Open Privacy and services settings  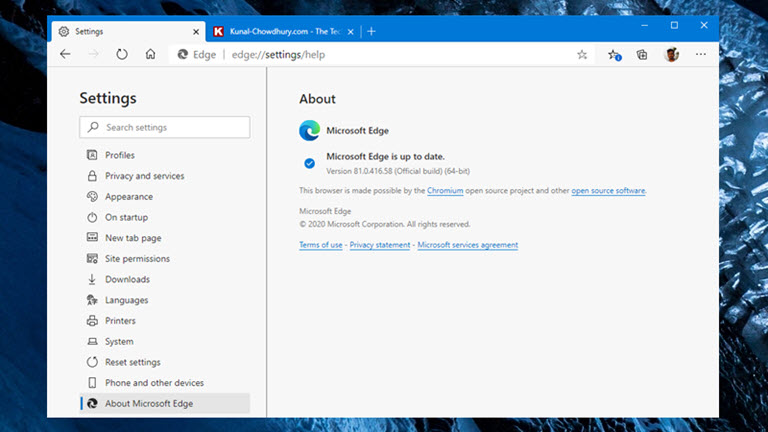(x=165, y=176)
